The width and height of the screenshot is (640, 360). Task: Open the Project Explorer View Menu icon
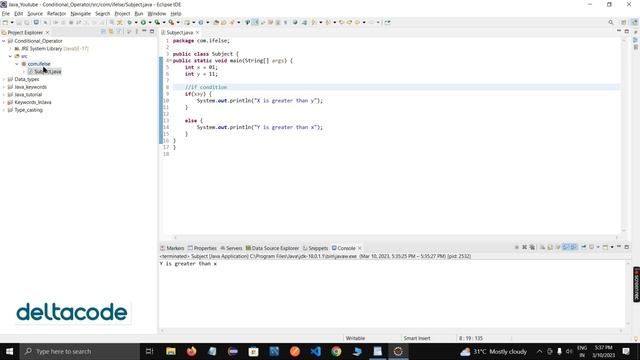[x=136, y=32]
